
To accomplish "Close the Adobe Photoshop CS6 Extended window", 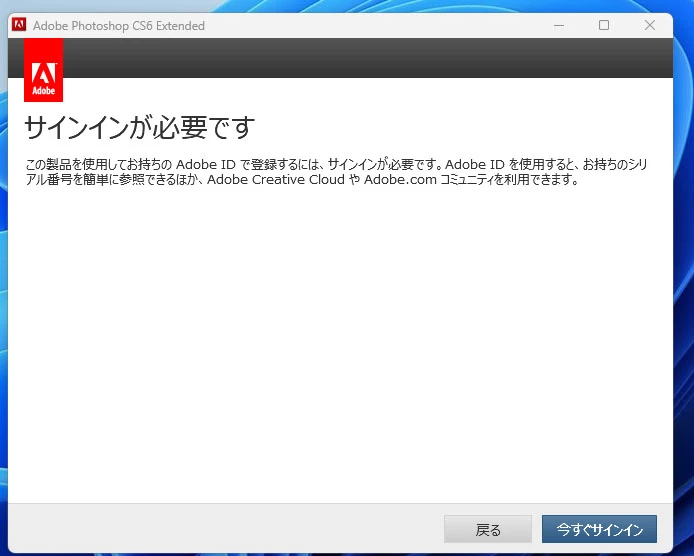I will [650, 25].
